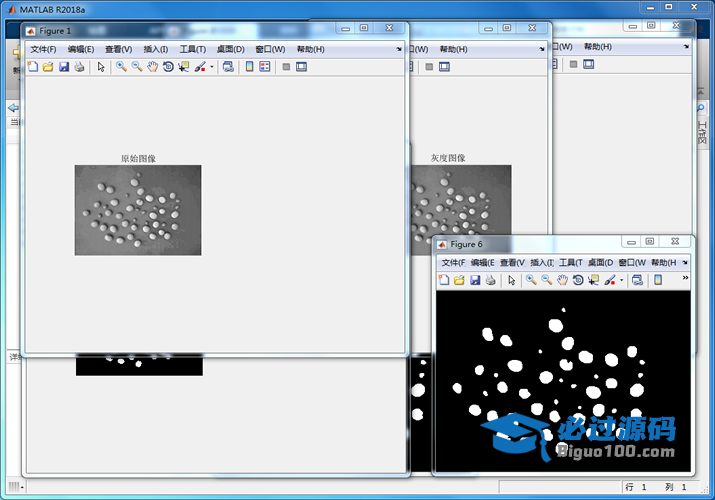Print icon in Figure 6 toolbar
This screenshot has height=500, width=715.
point(491,280)
